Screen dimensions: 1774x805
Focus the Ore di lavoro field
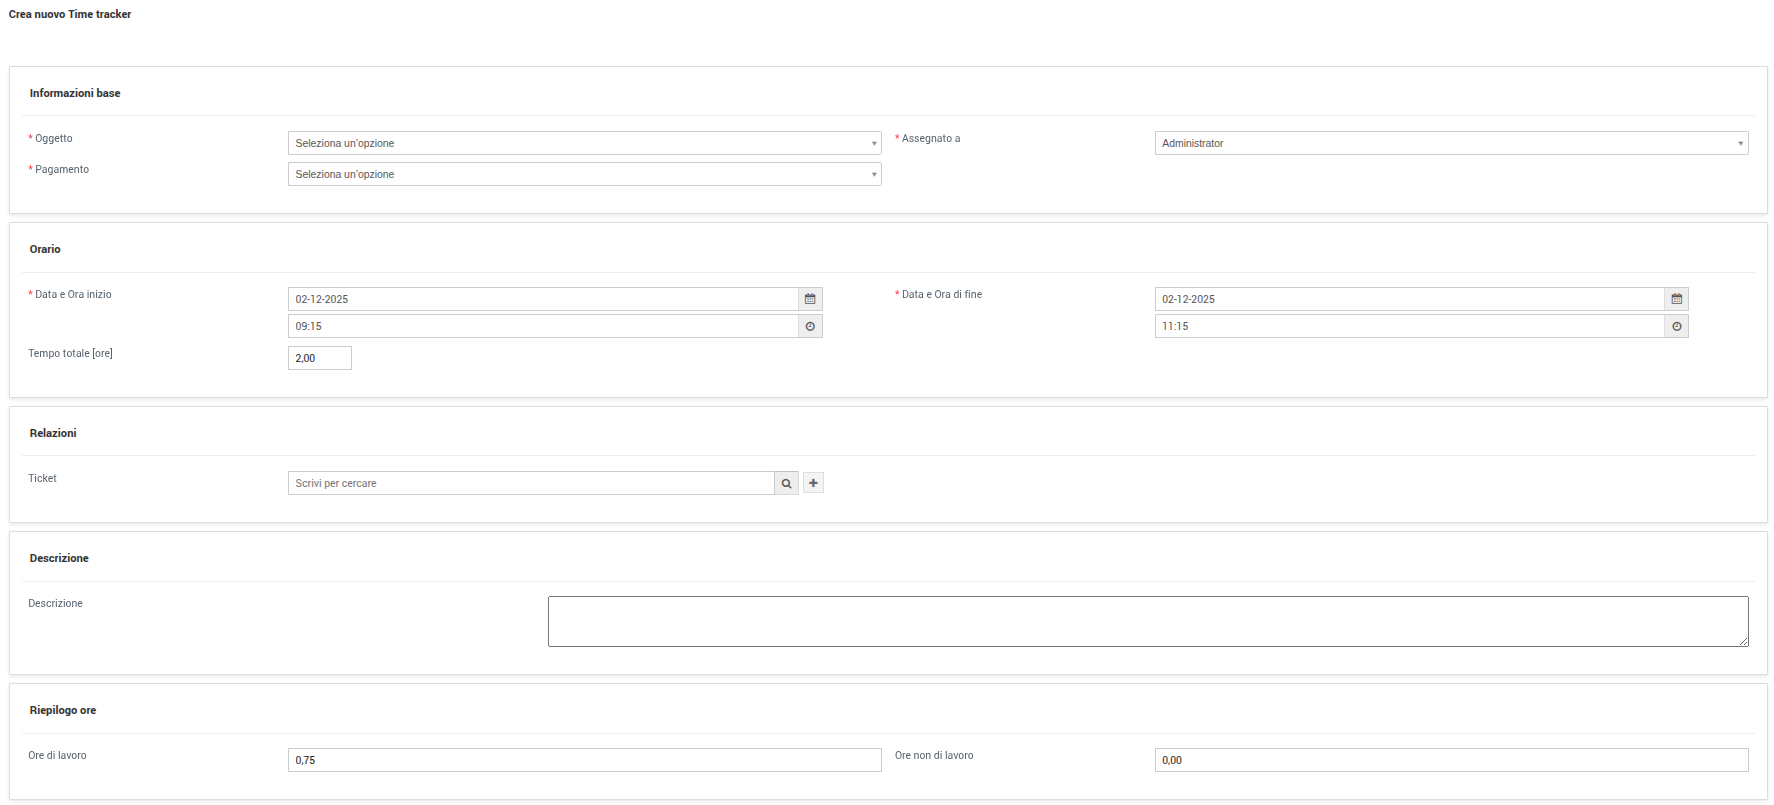584,760
